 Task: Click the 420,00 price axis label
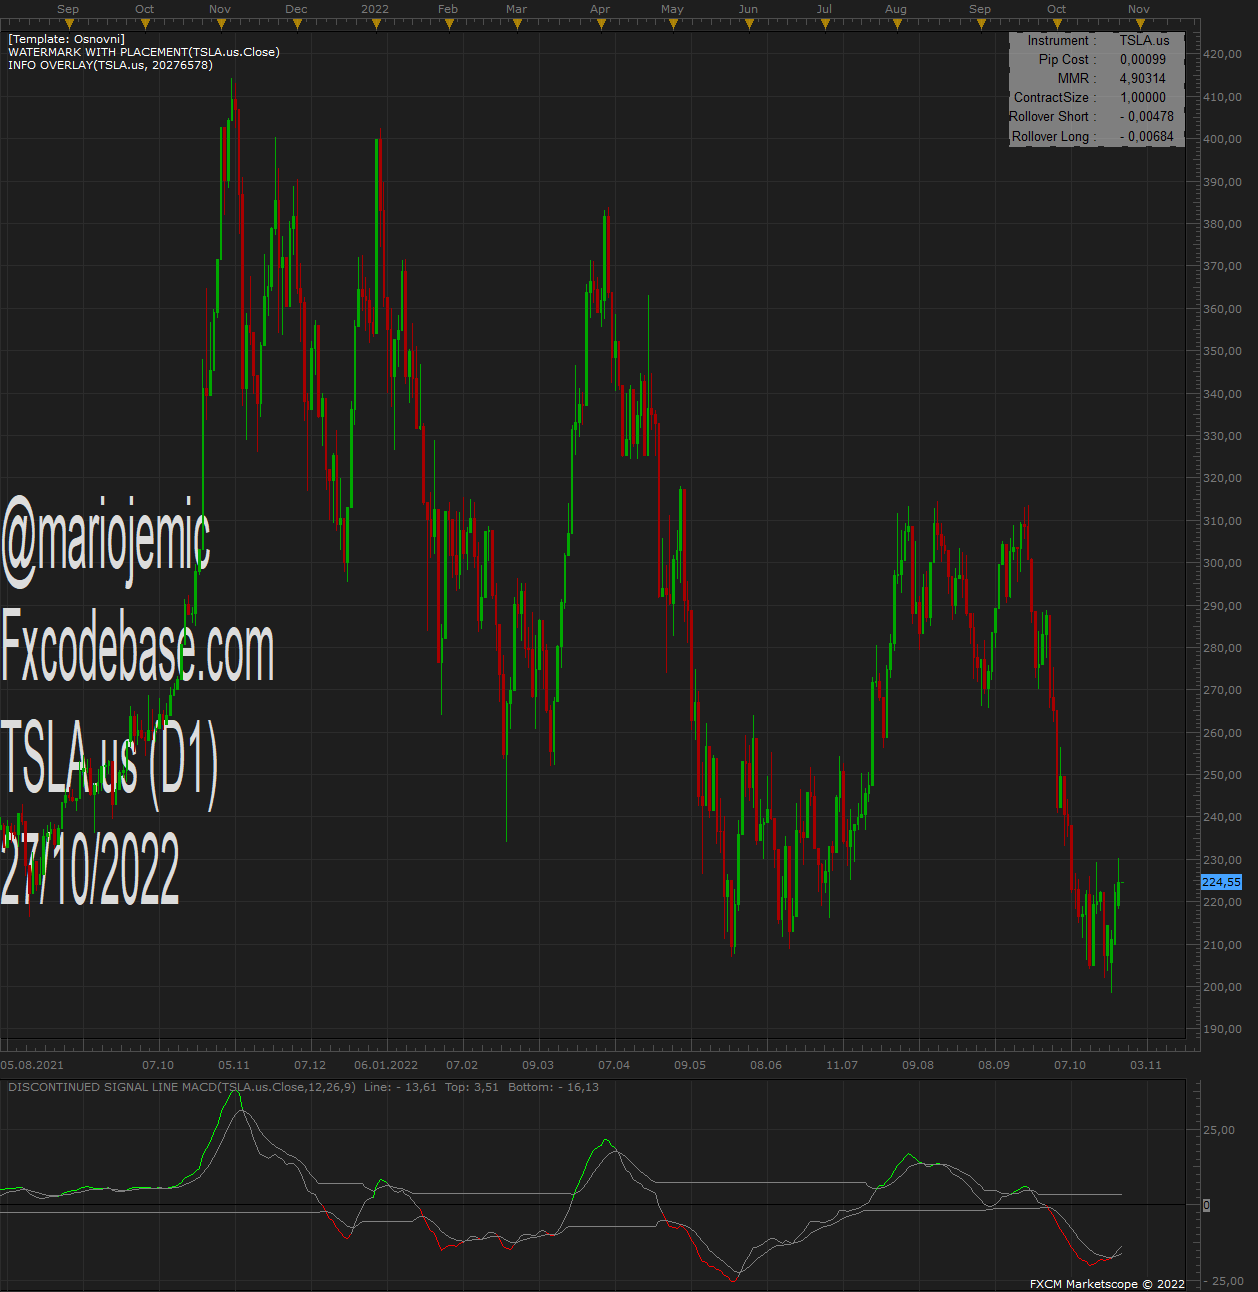tap(1223, 54)
